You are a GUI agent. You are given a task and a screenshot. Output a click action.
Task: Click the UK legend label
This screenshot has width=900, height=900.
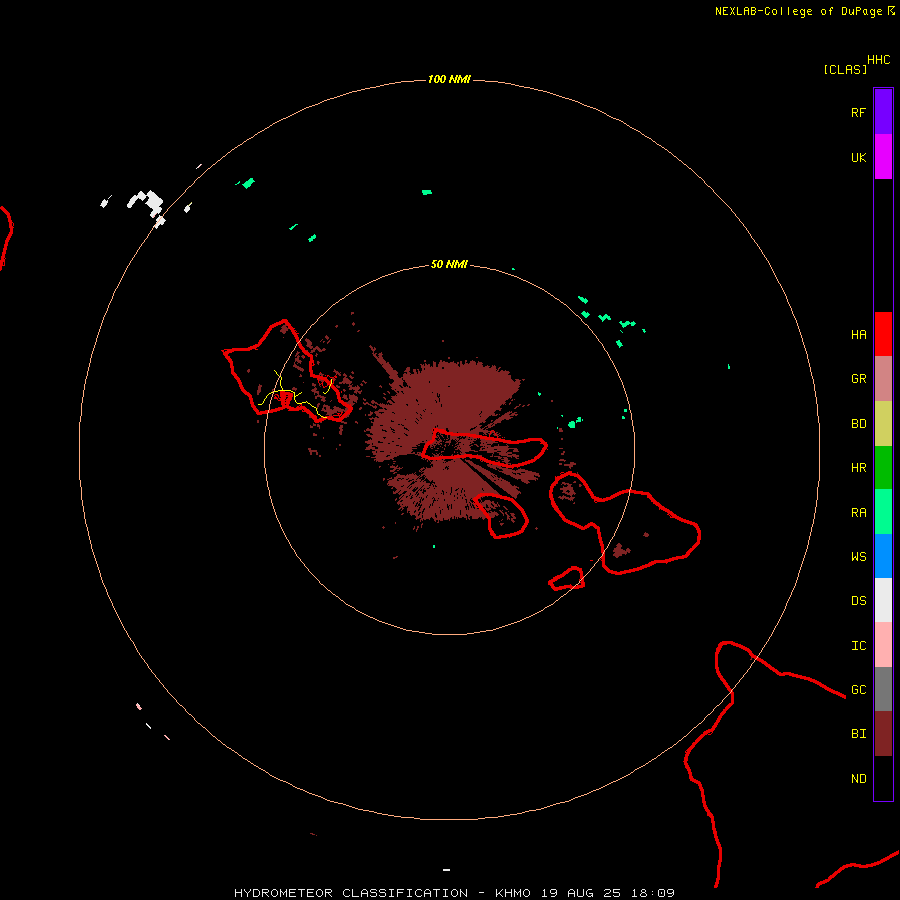pyautogui.click(x=858, y=157)
